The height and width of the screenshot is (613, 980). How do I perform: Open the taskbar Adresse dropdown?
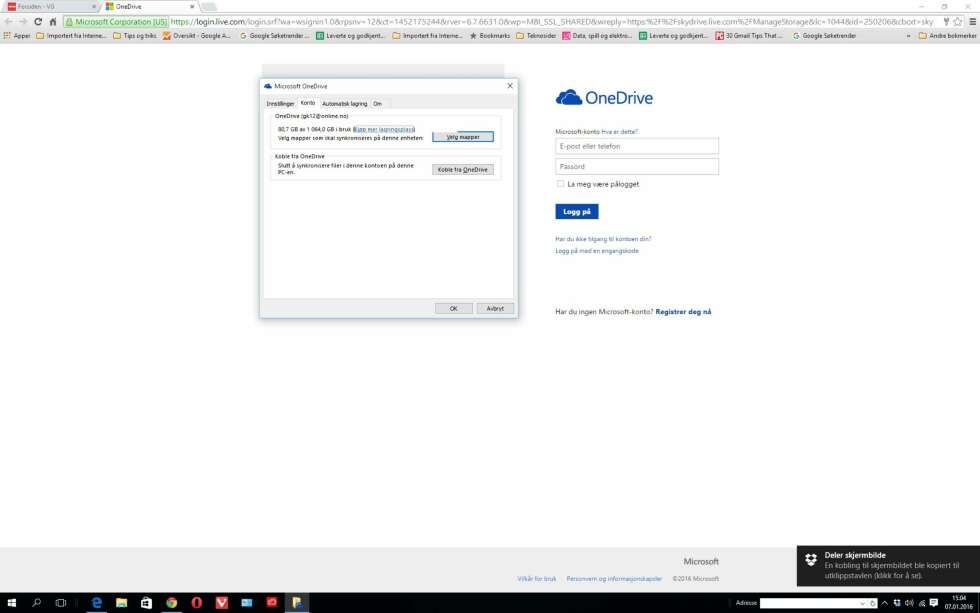click(863, 603)
